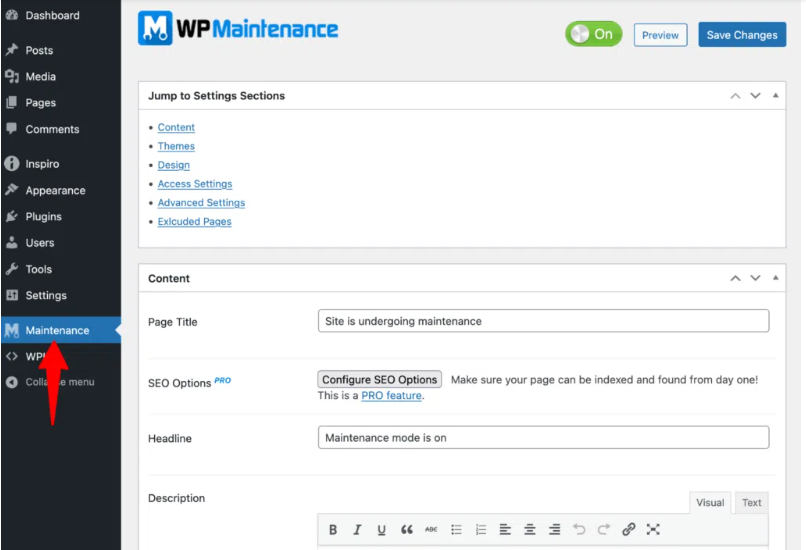The width and height of the screenshot is (806, 550).
Task: Open the Appearance menu in sidebar
Action: (55, 190)
